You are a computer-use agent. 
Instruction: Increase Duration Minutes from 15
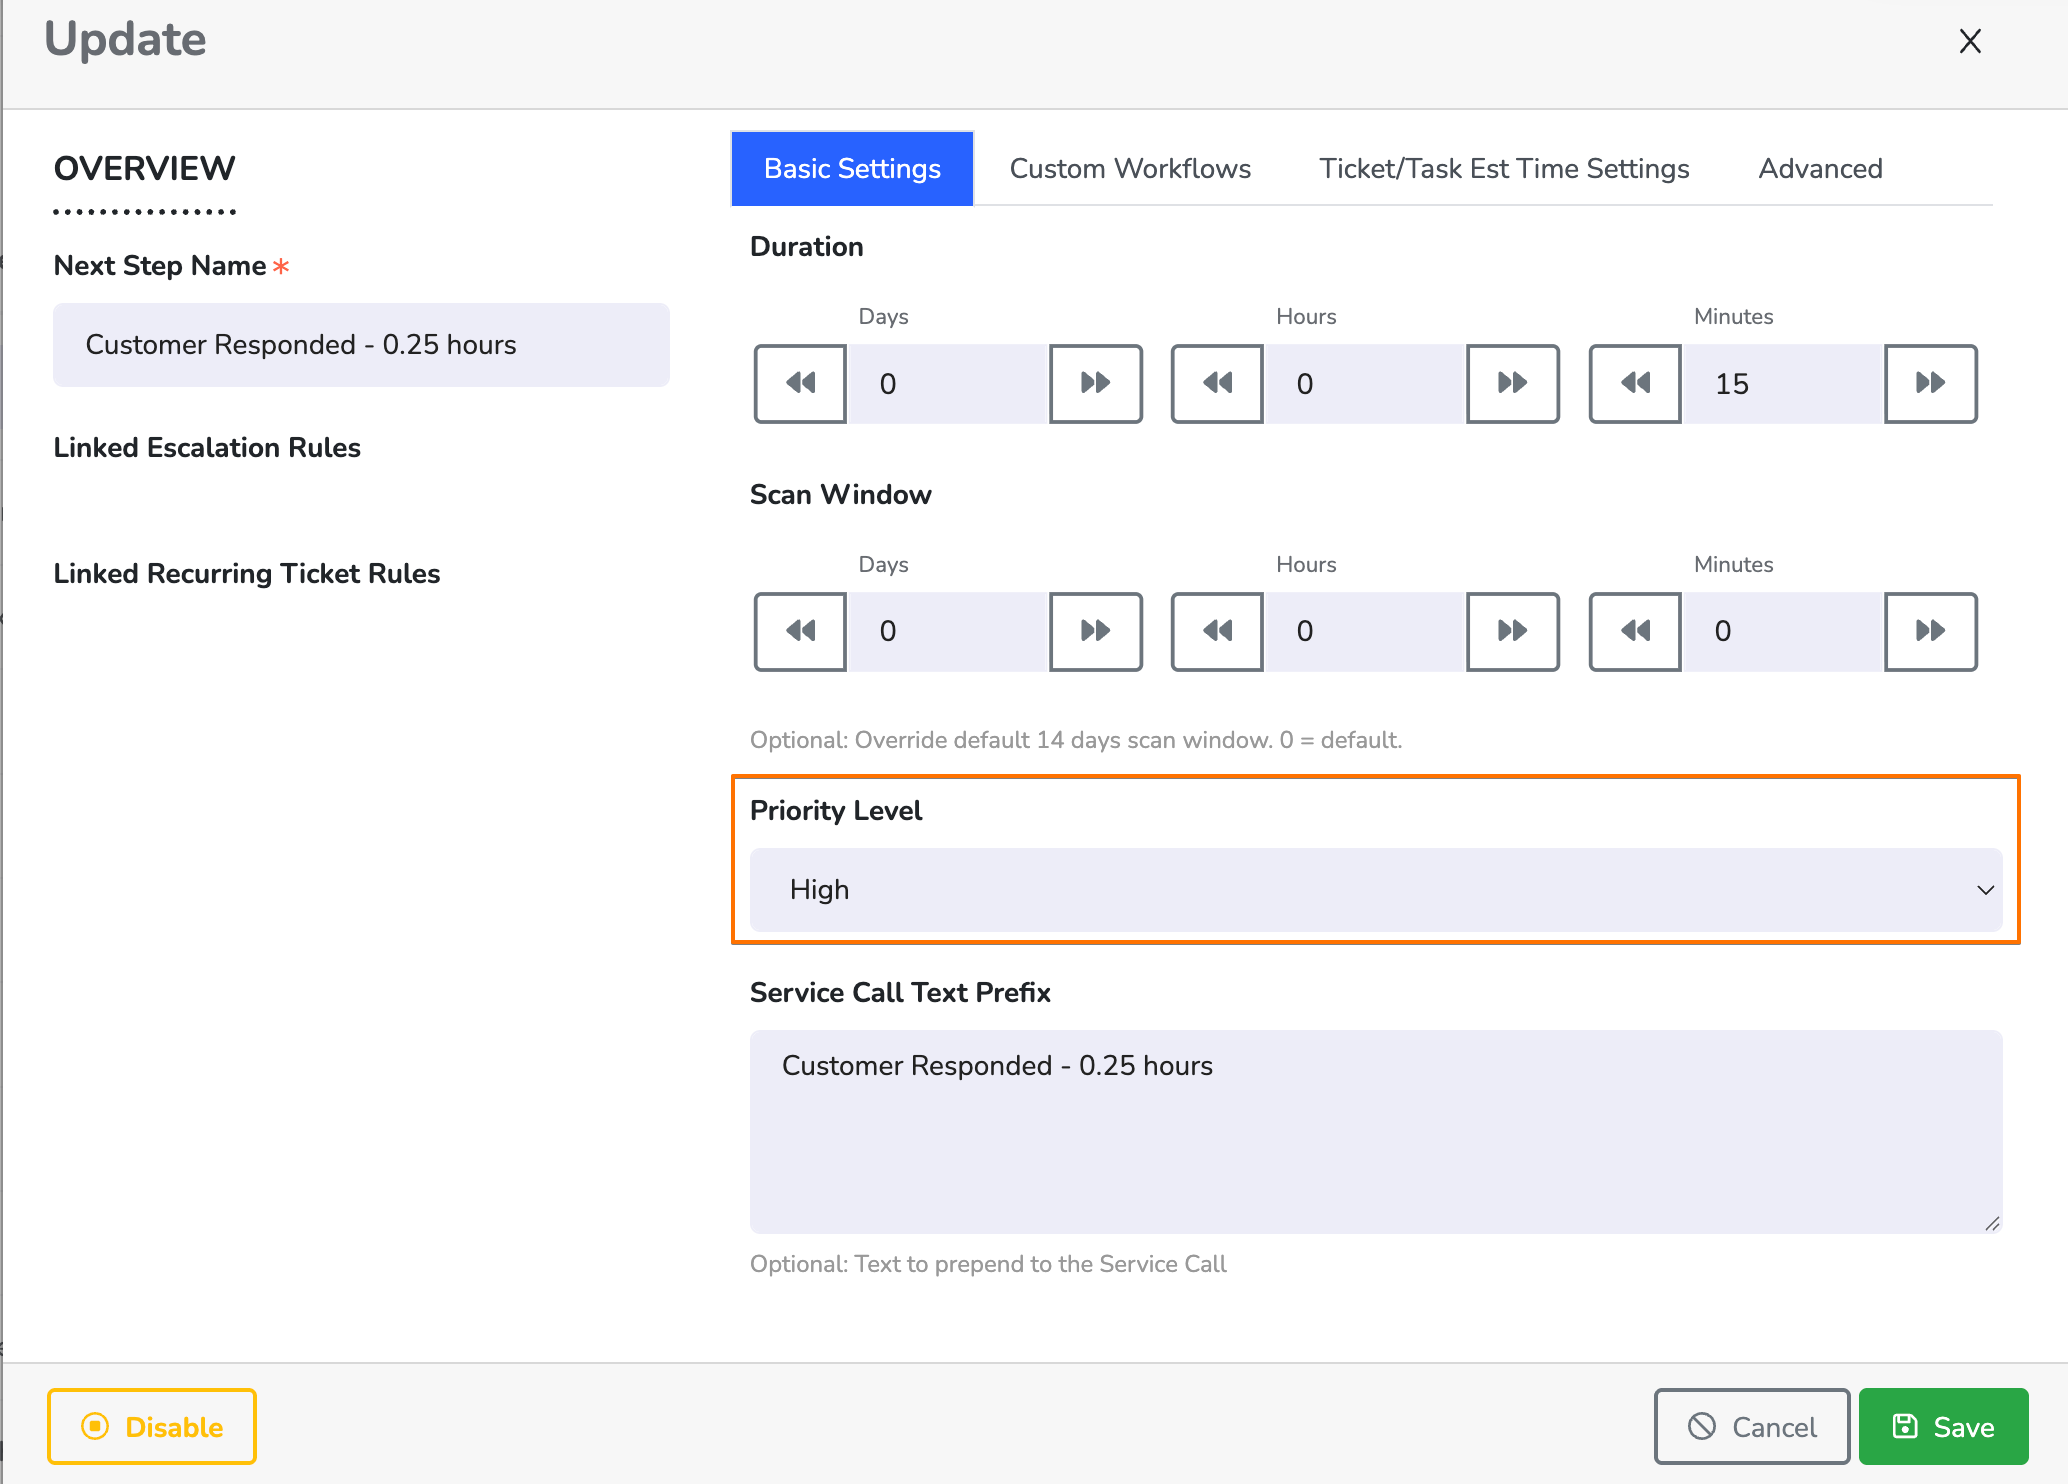[1930, 383]
